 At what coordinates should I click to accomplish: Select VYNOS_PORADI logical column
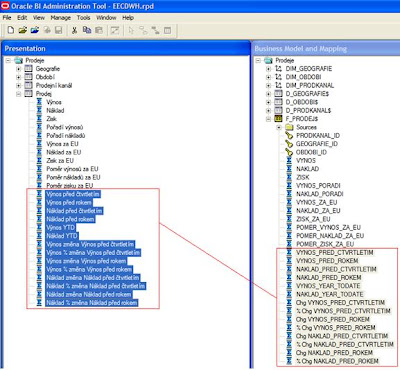pyautogui.click(x=318, y=185)
